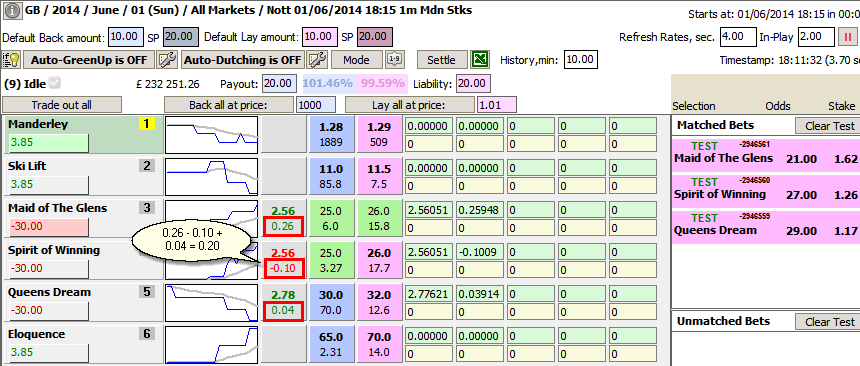Click Spirit of Winning -30.00 button
The height and width of the screenshot is (366, 860).
point(48,269)
